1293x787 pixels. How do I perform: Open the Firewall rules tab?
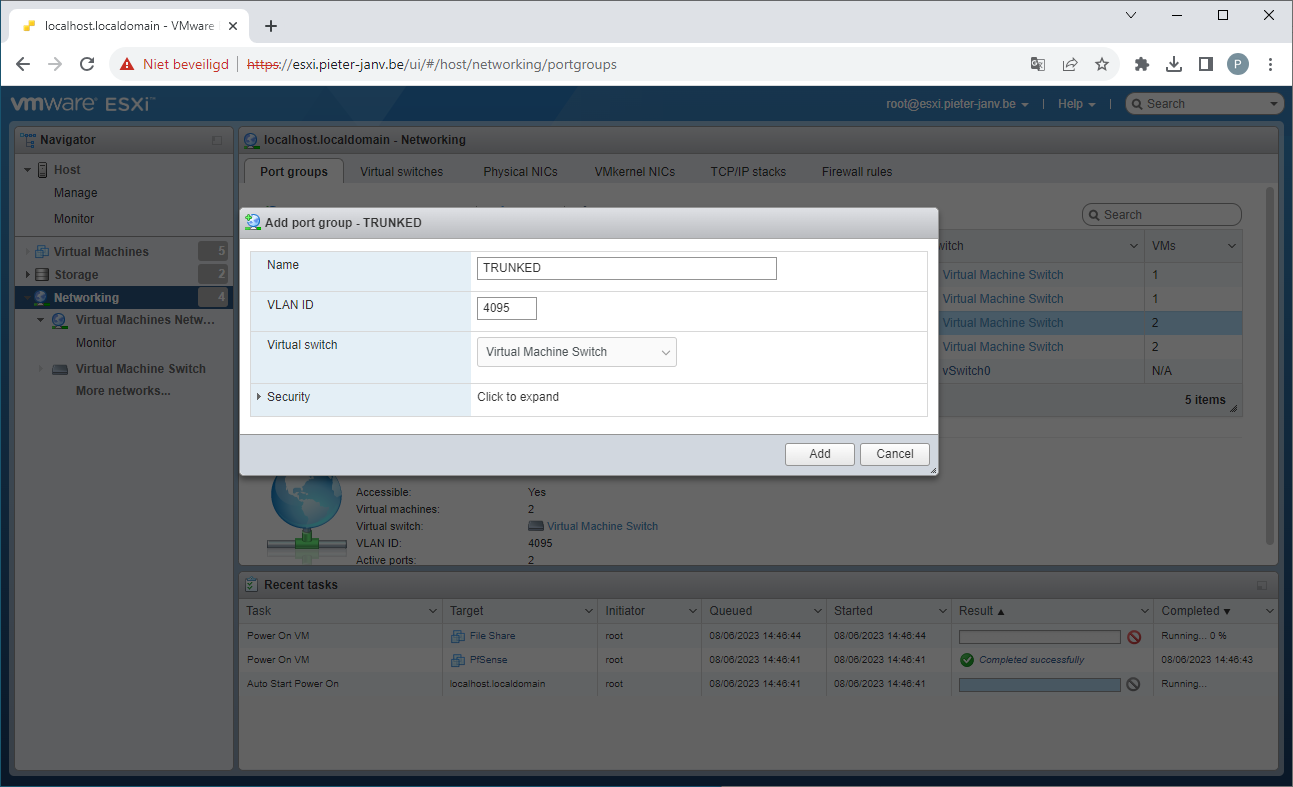click(856, 172)
